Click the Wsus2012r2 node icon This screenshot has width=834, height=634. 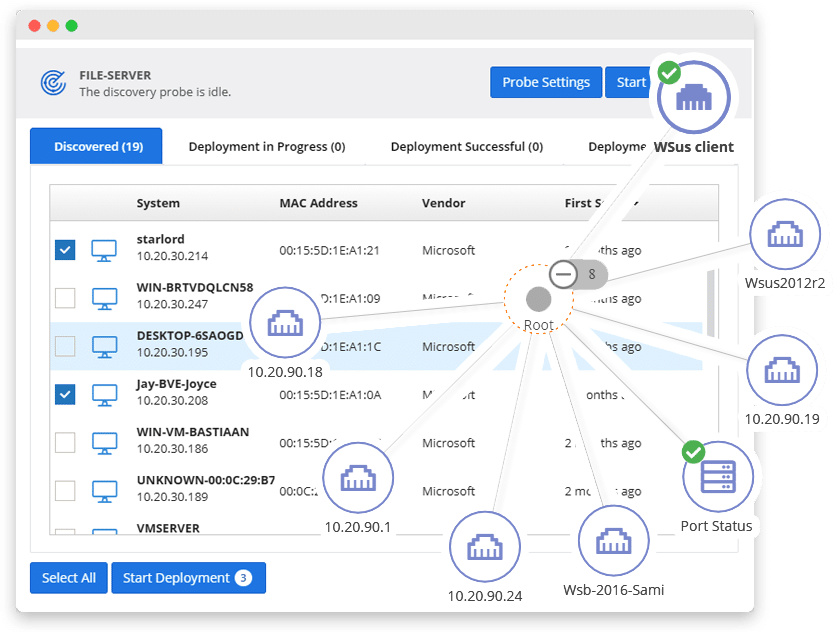pyautogui.click(x=785, y=234)
